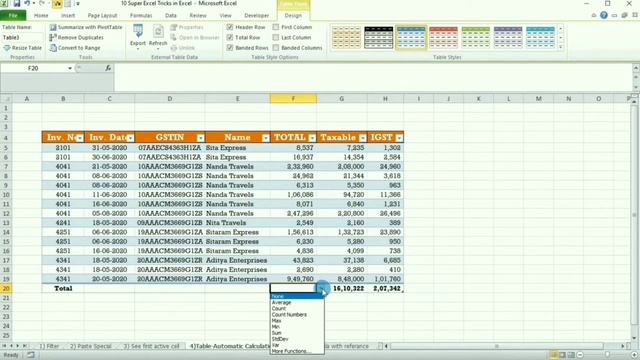640x360 pixels.
Task: Click the minimize ribbon caret icon
Action: (594, 16)
